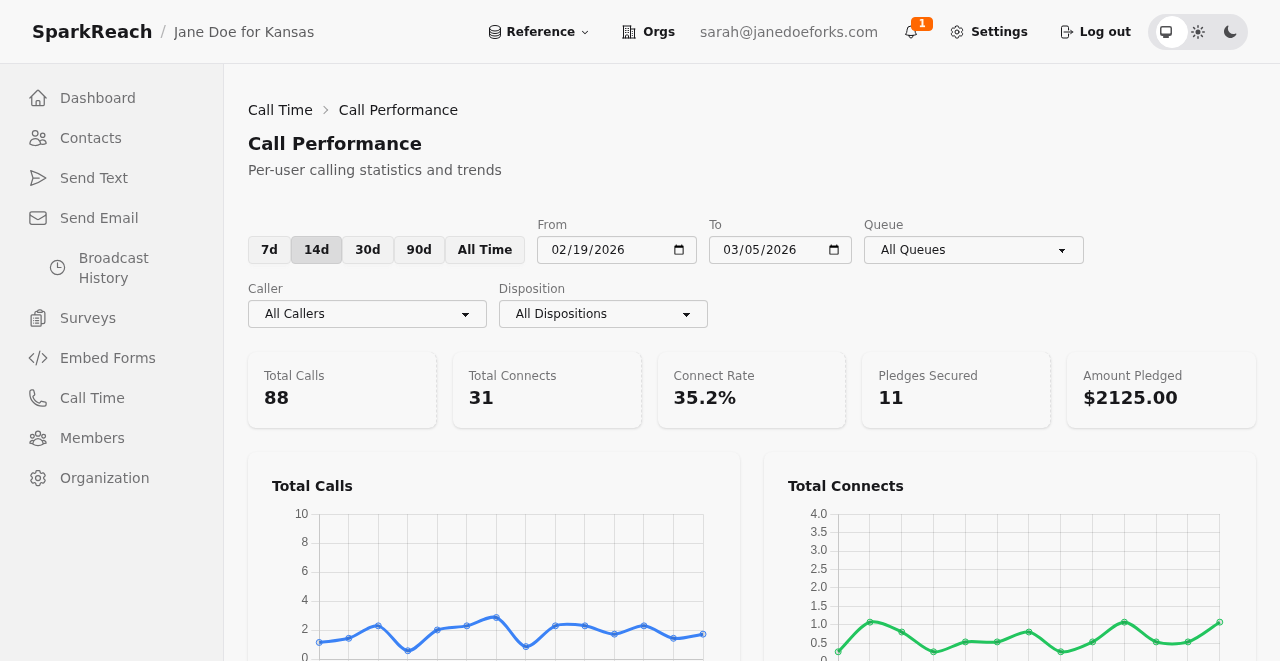Open the All Dispositions dropdown

(x=603, y=314)
